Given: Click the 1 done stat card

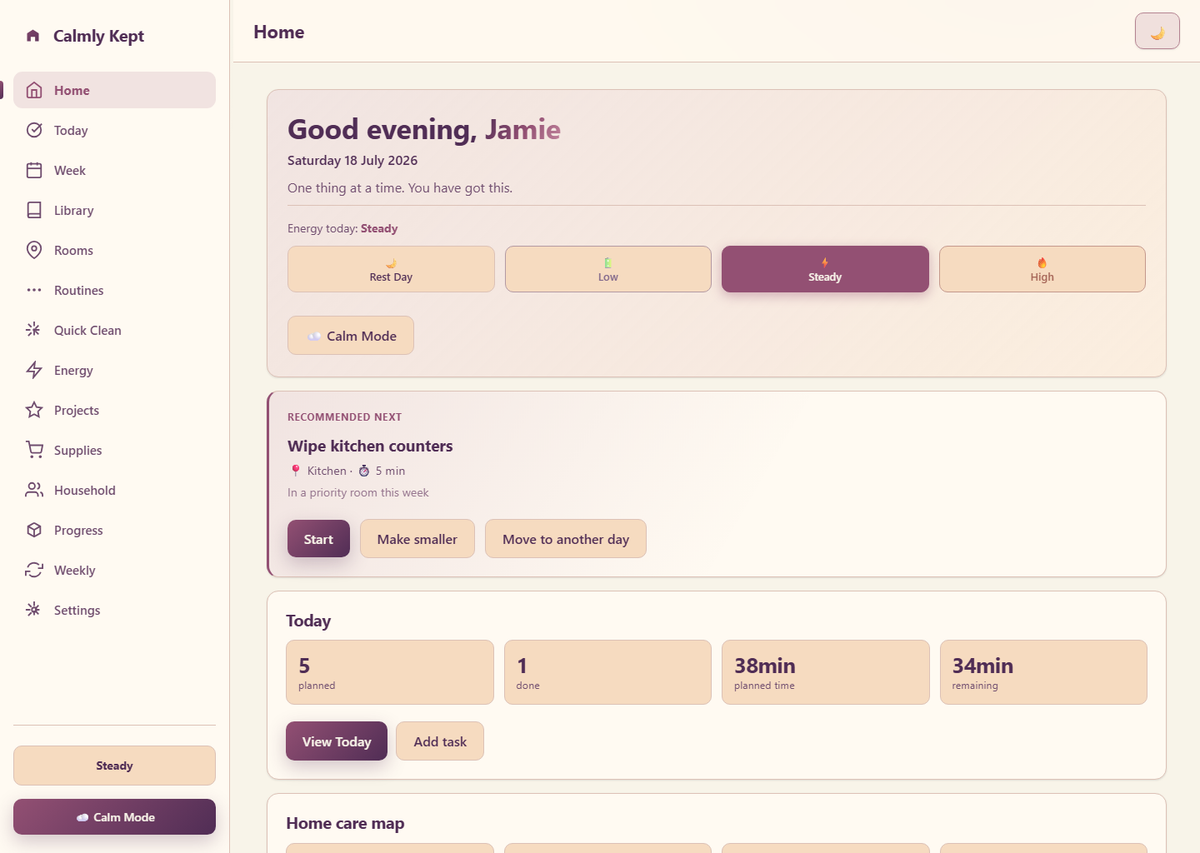Looking at the screenshot, I should point(608,672).
